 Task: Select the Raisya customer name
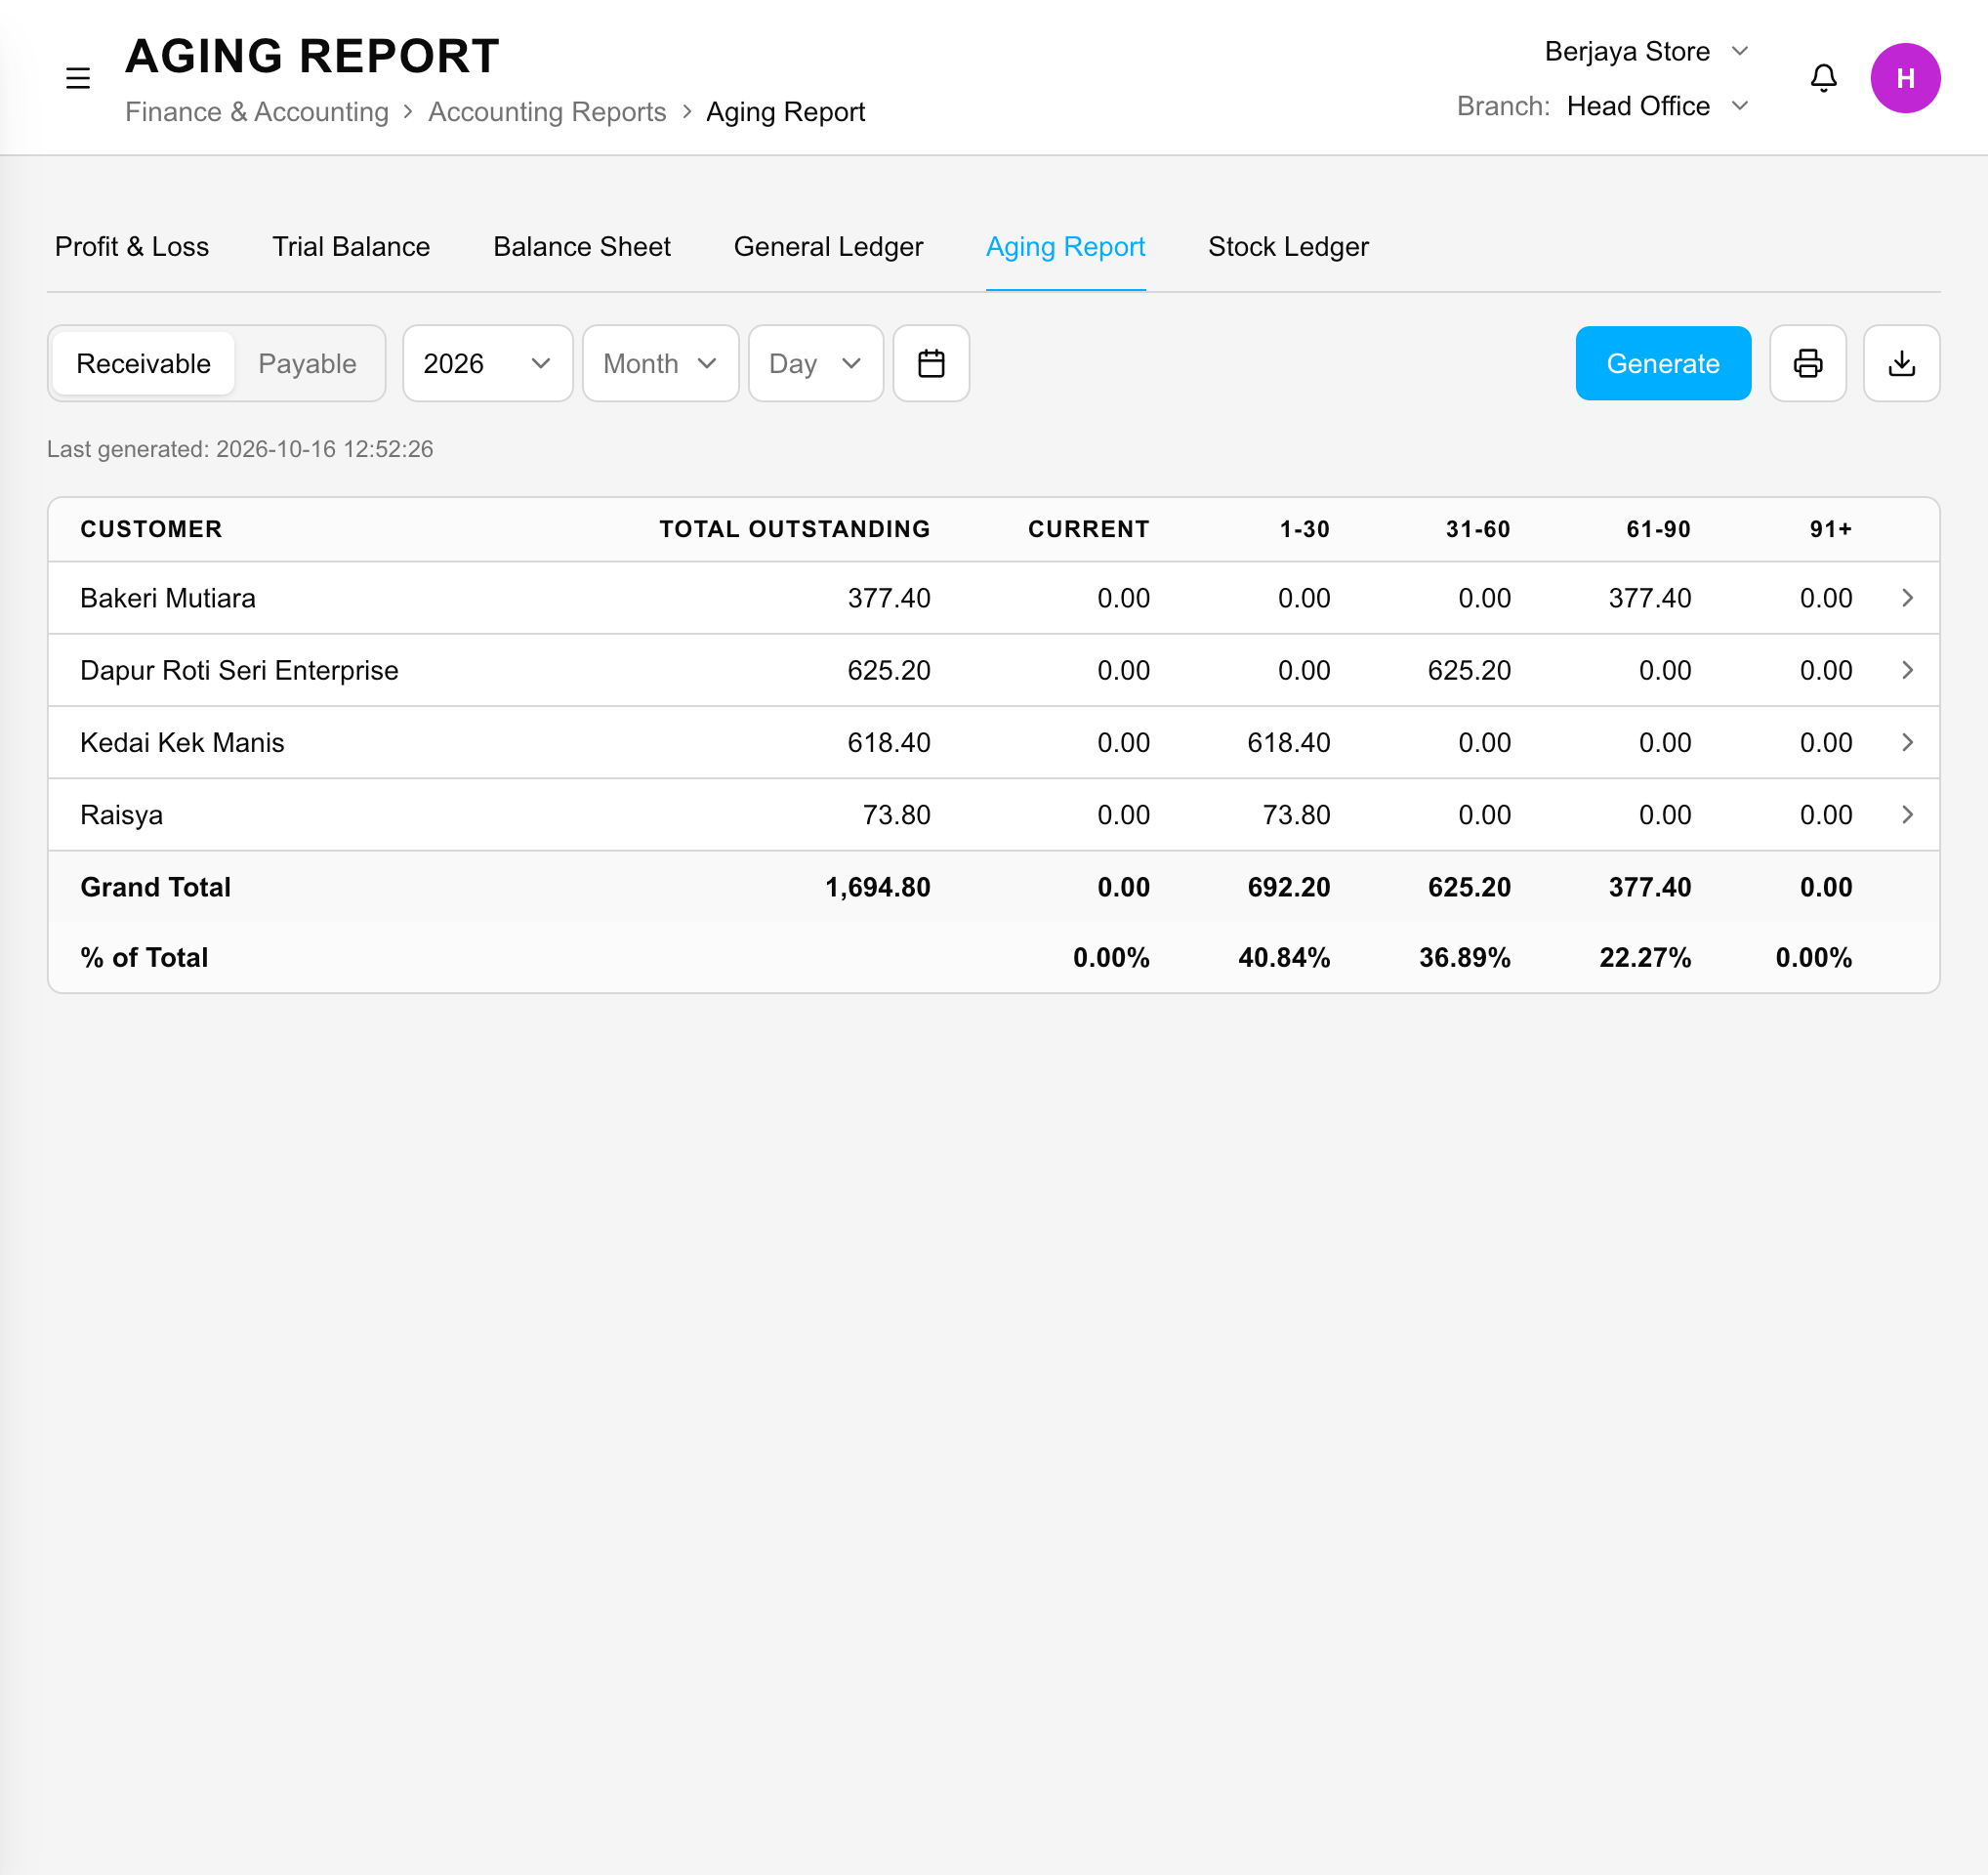pyautogui.click(x=121, y=815)
